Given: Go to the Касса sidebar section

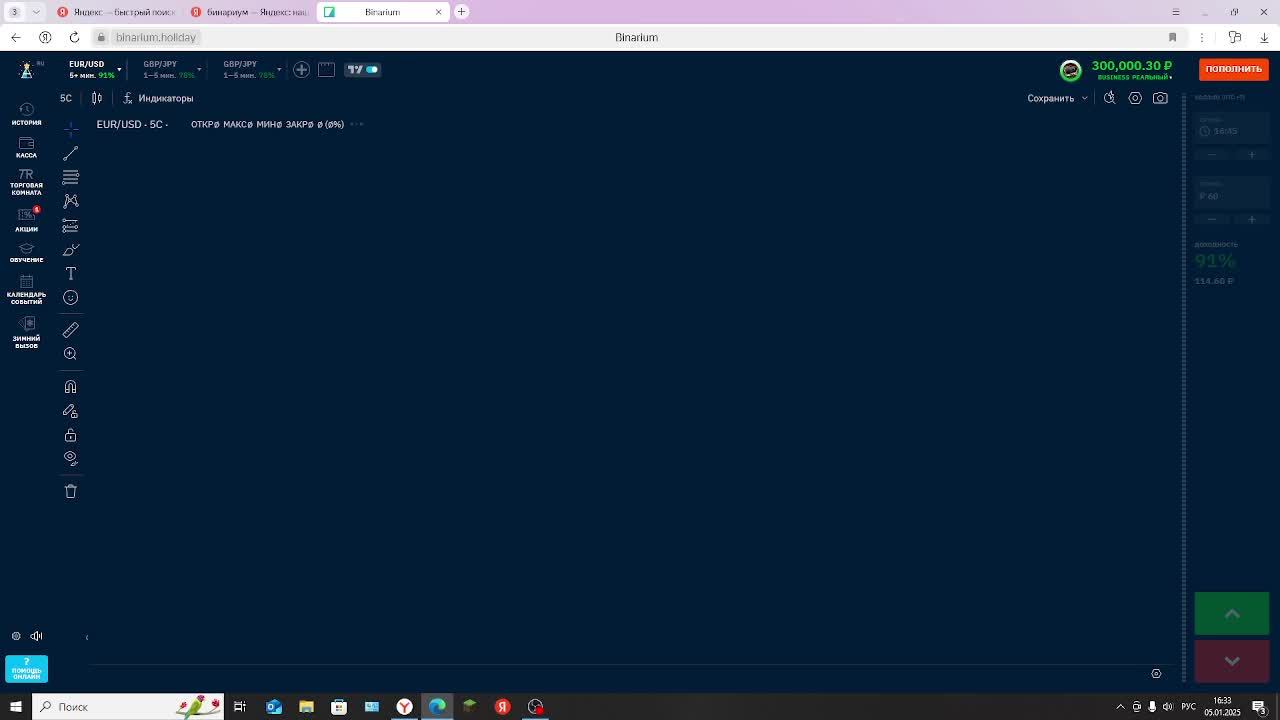Looking at the screenshot, I should 26,148.
